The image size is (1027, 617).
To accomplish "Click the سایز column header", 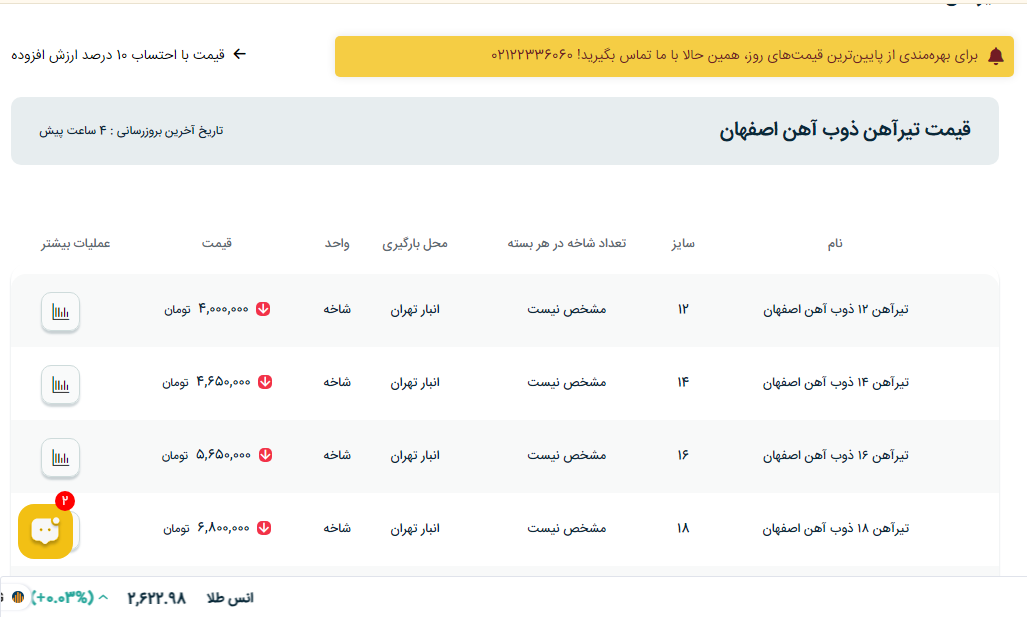I will click(683, 244).
